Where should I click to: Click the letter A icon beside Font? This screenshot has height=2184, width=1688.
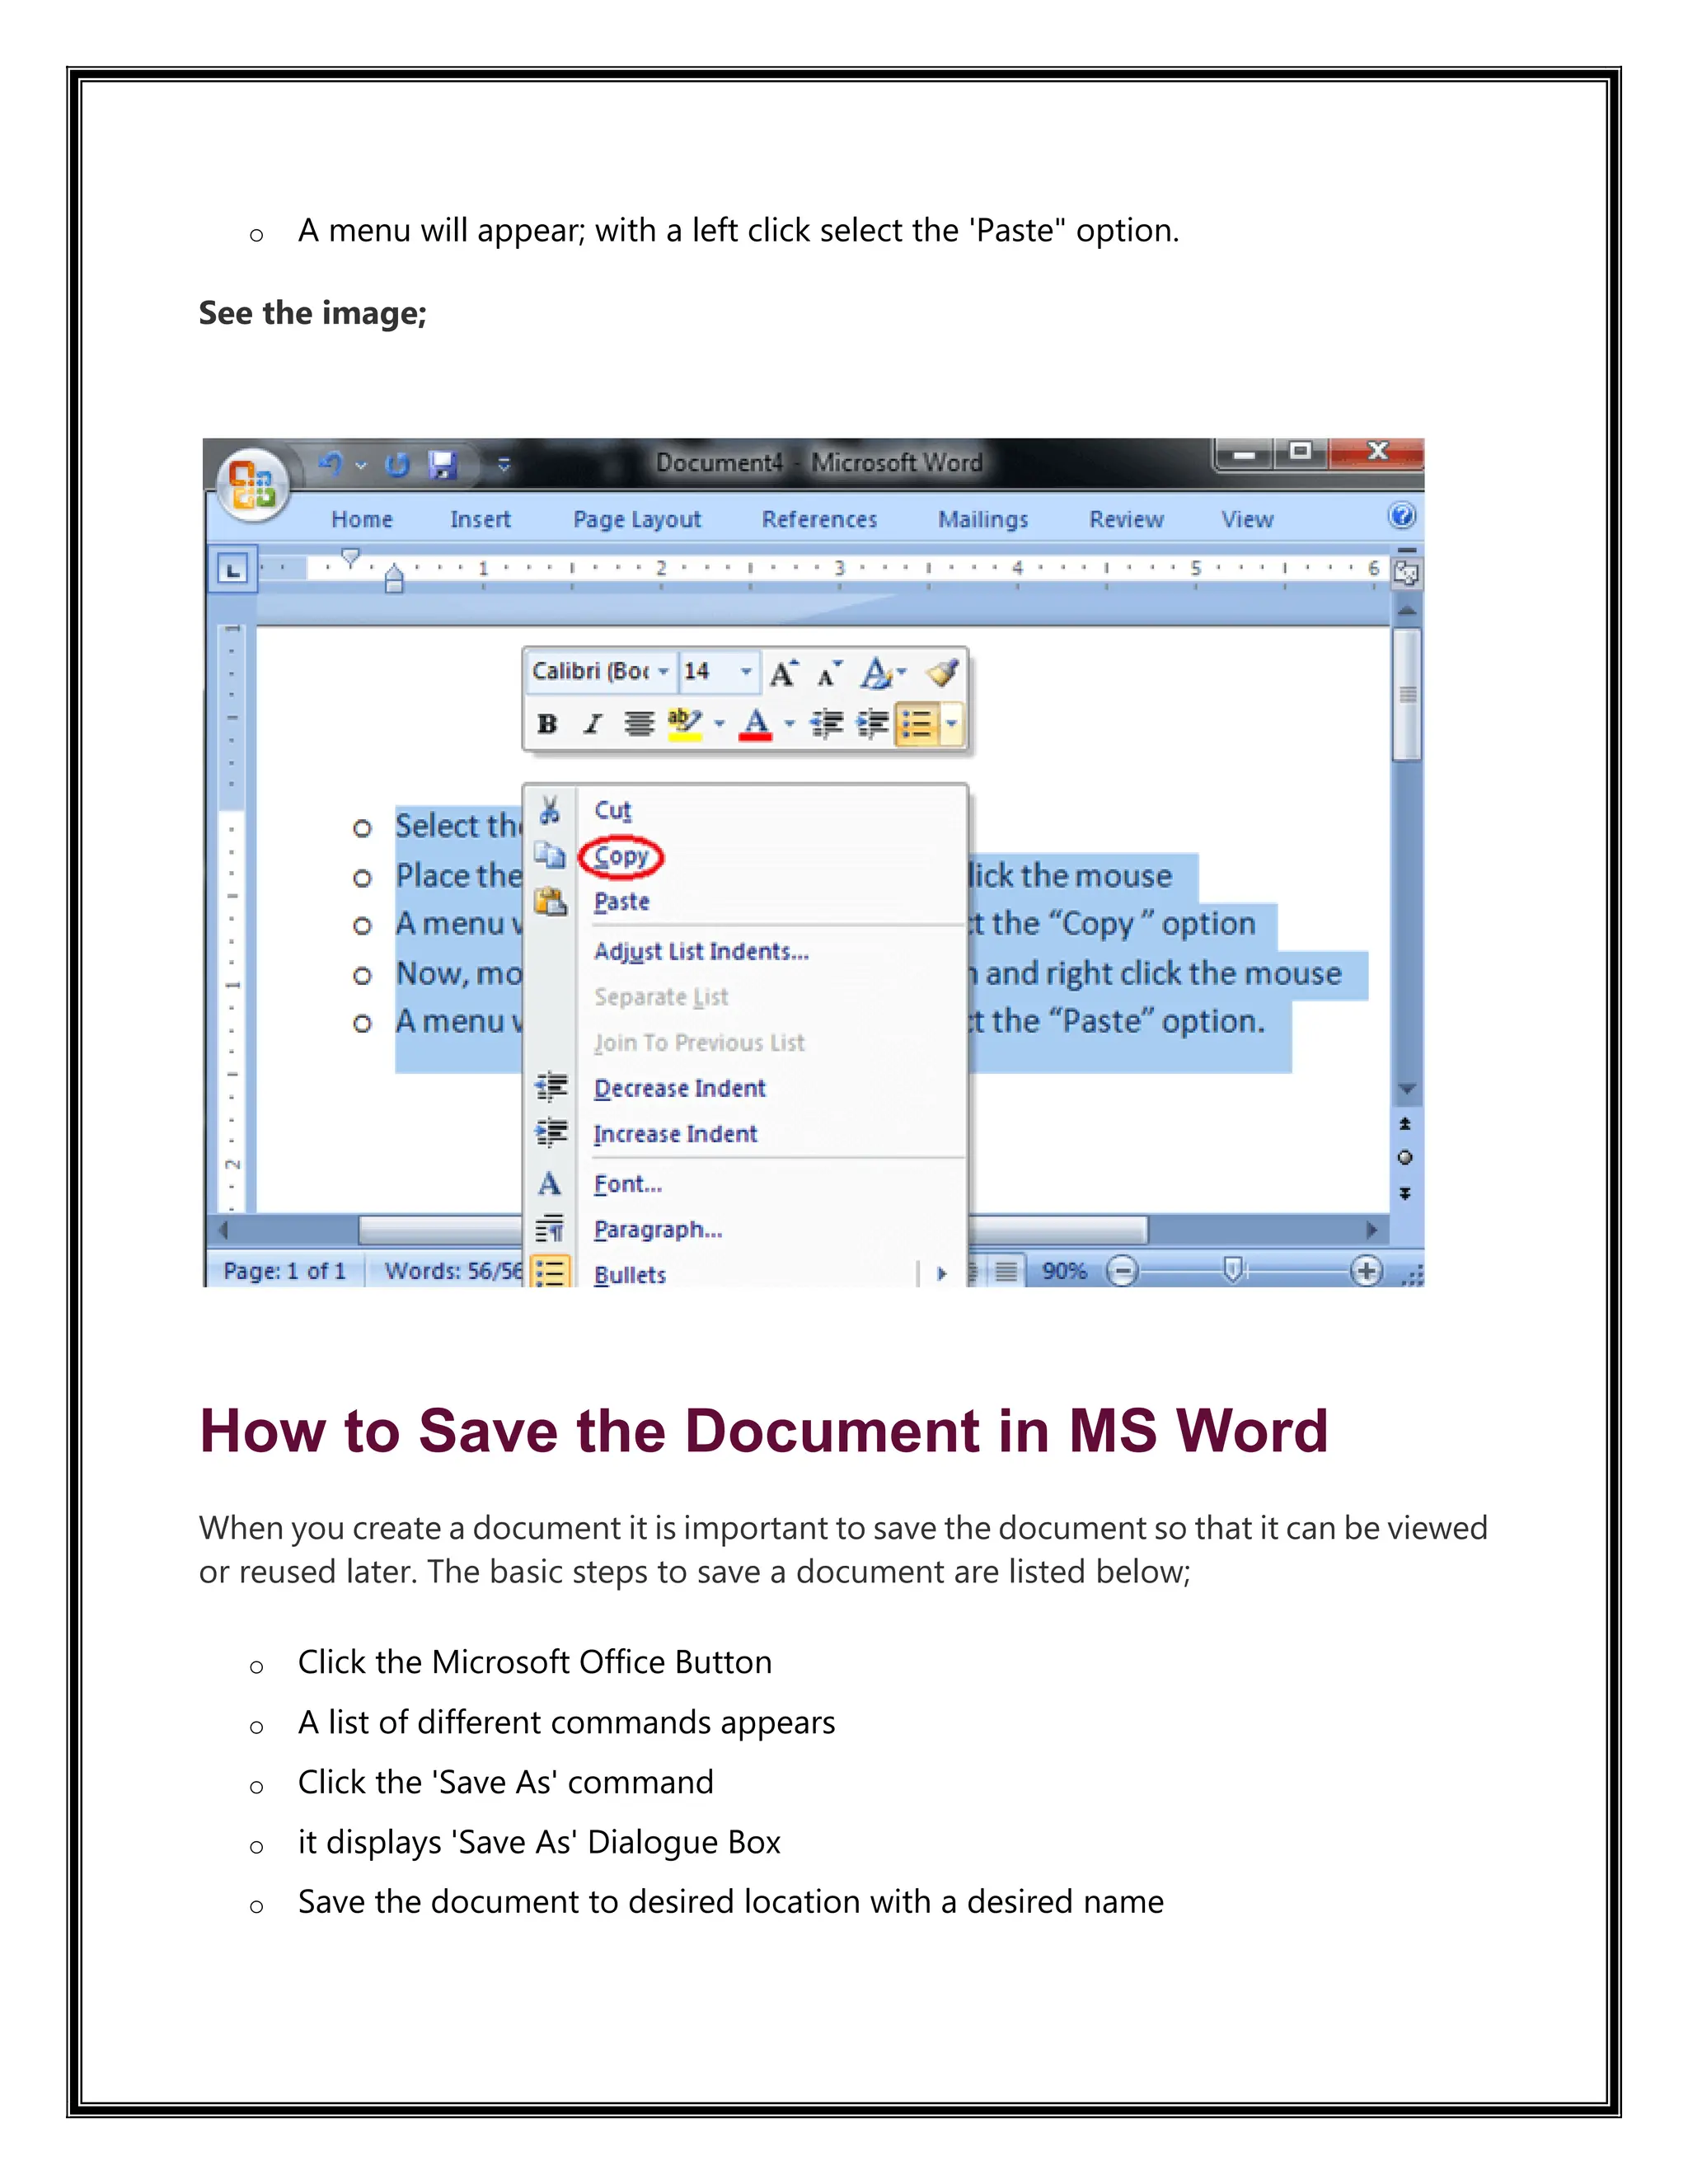549,1184
